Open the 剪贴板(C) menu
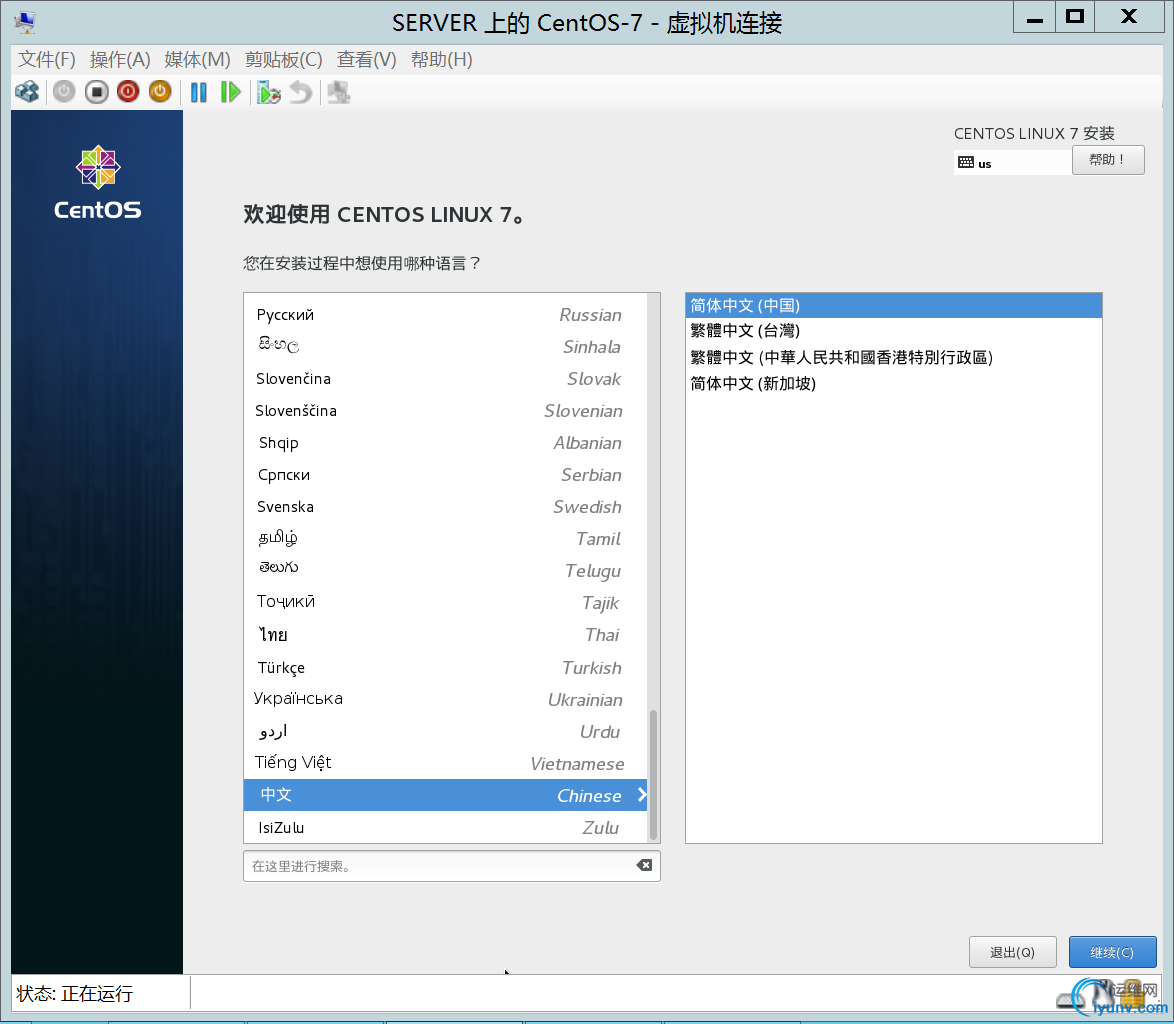1174x1024 pixels. [x=283, y=59]
